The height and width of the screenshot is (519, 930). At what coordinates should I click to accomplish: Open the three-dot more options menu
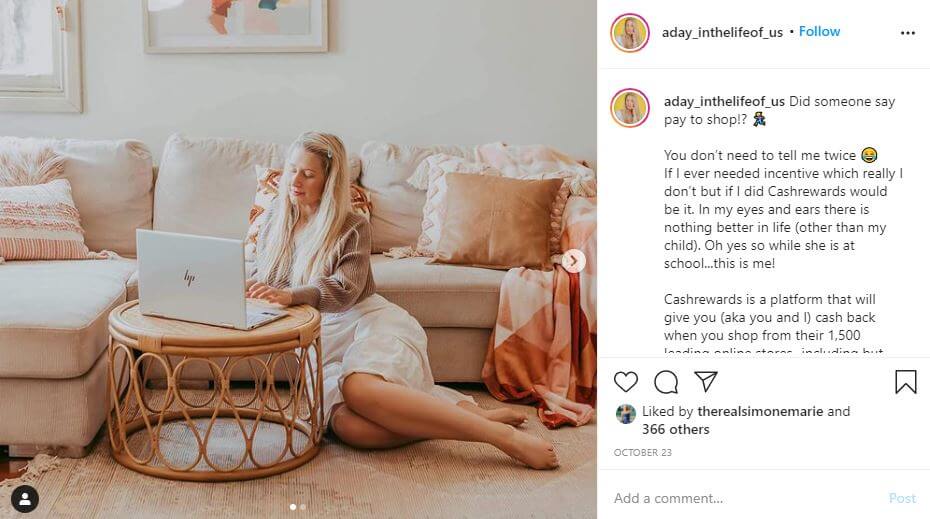point(907,33)
